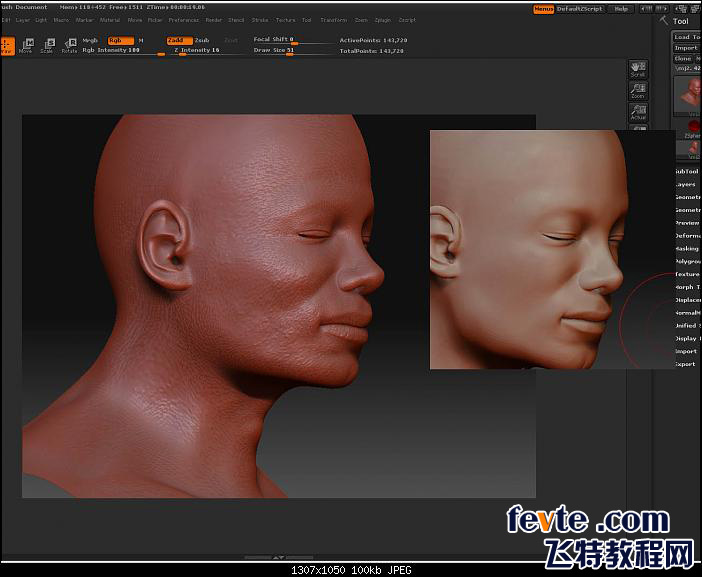Click the Zoom canvas icon
The width and height of the screenshot is (702, 577).
638,91
